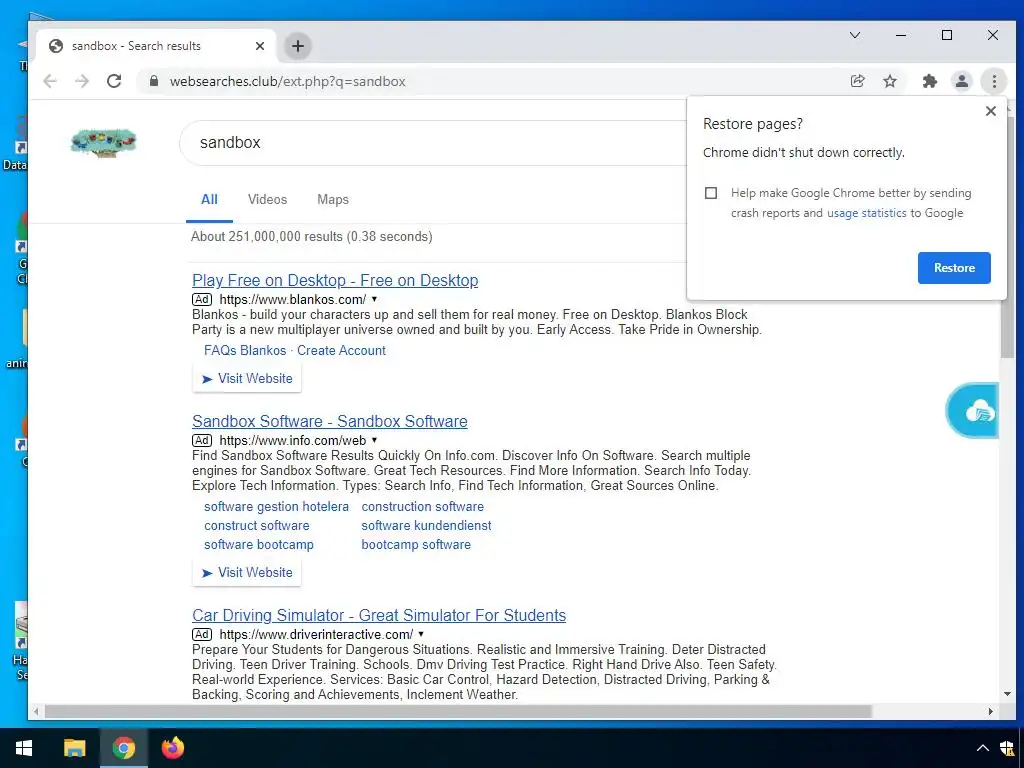Click the scroll left arrow
The image size is (1024, 768).
pos(37,711)
